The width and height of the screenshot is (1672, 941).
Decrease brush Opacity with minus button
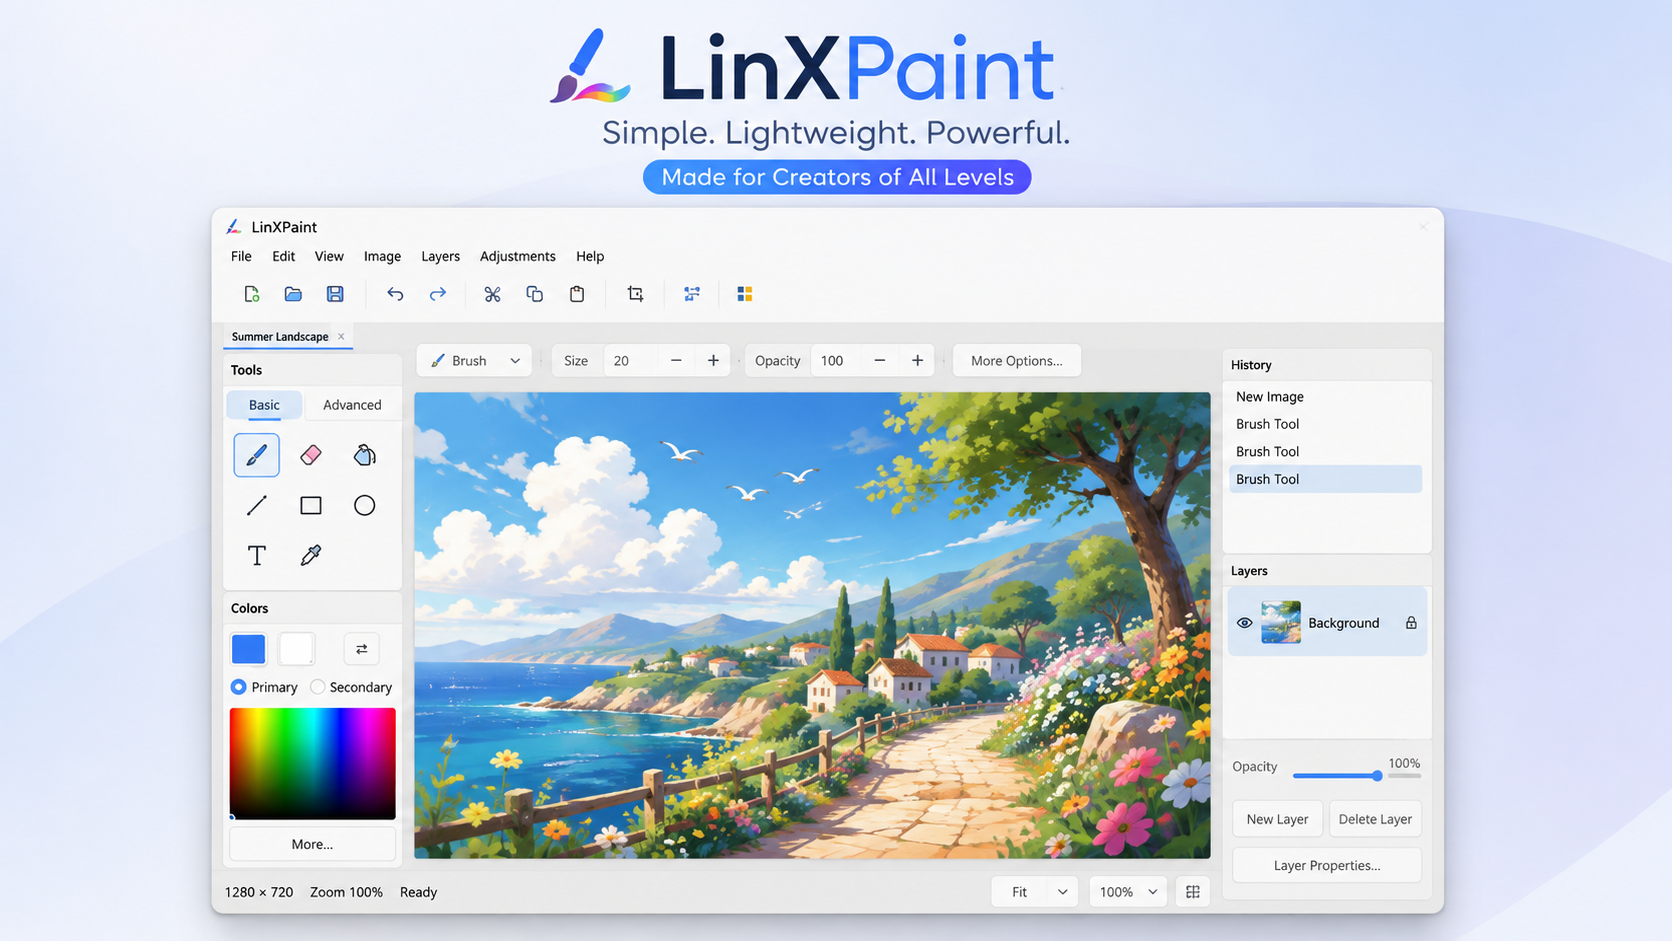[x=880, y=361]
